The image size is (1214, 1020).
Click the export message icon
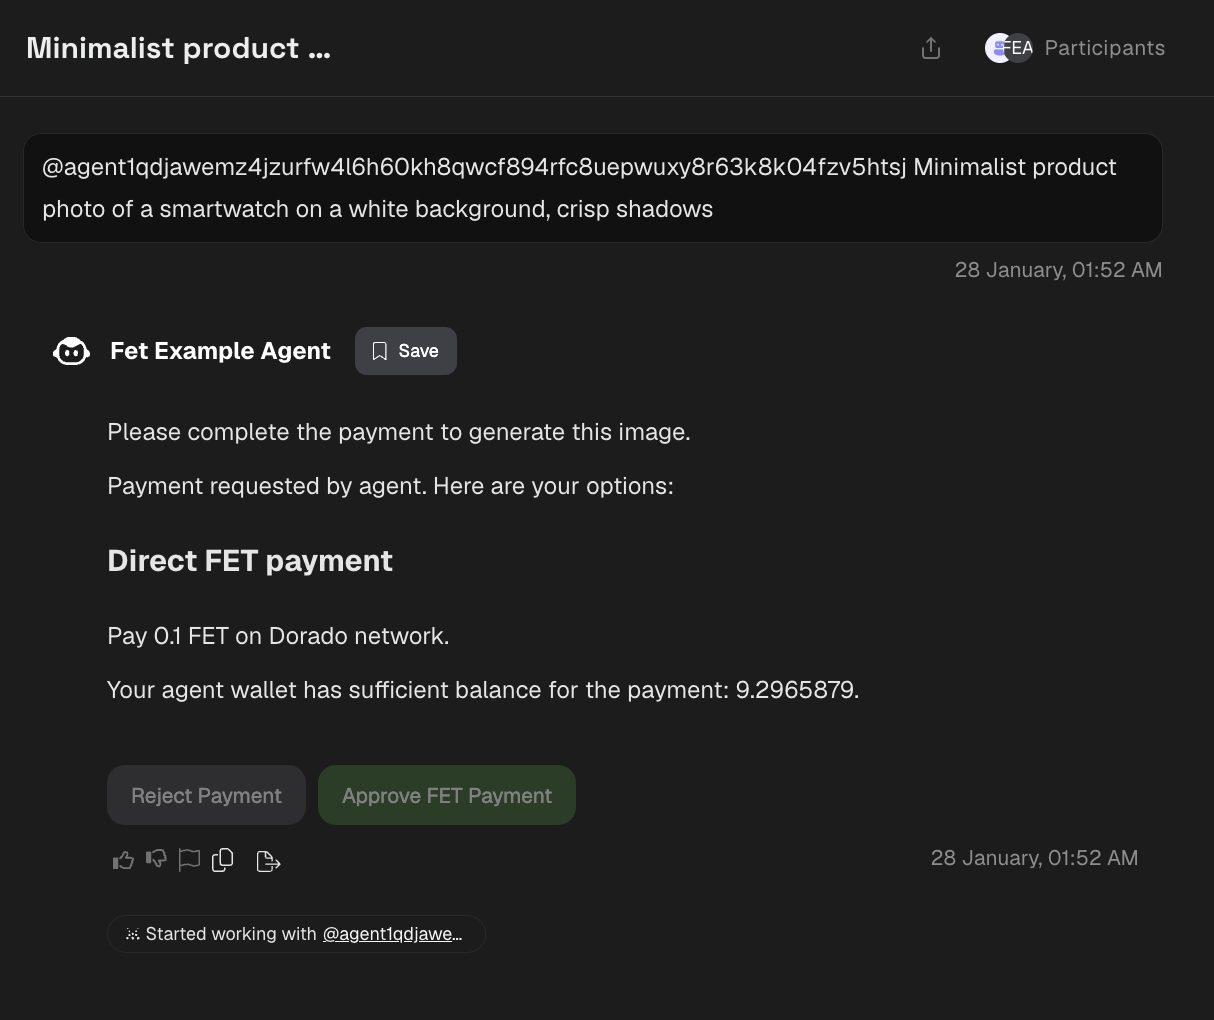pyautogui.click(x=267, y=859)
